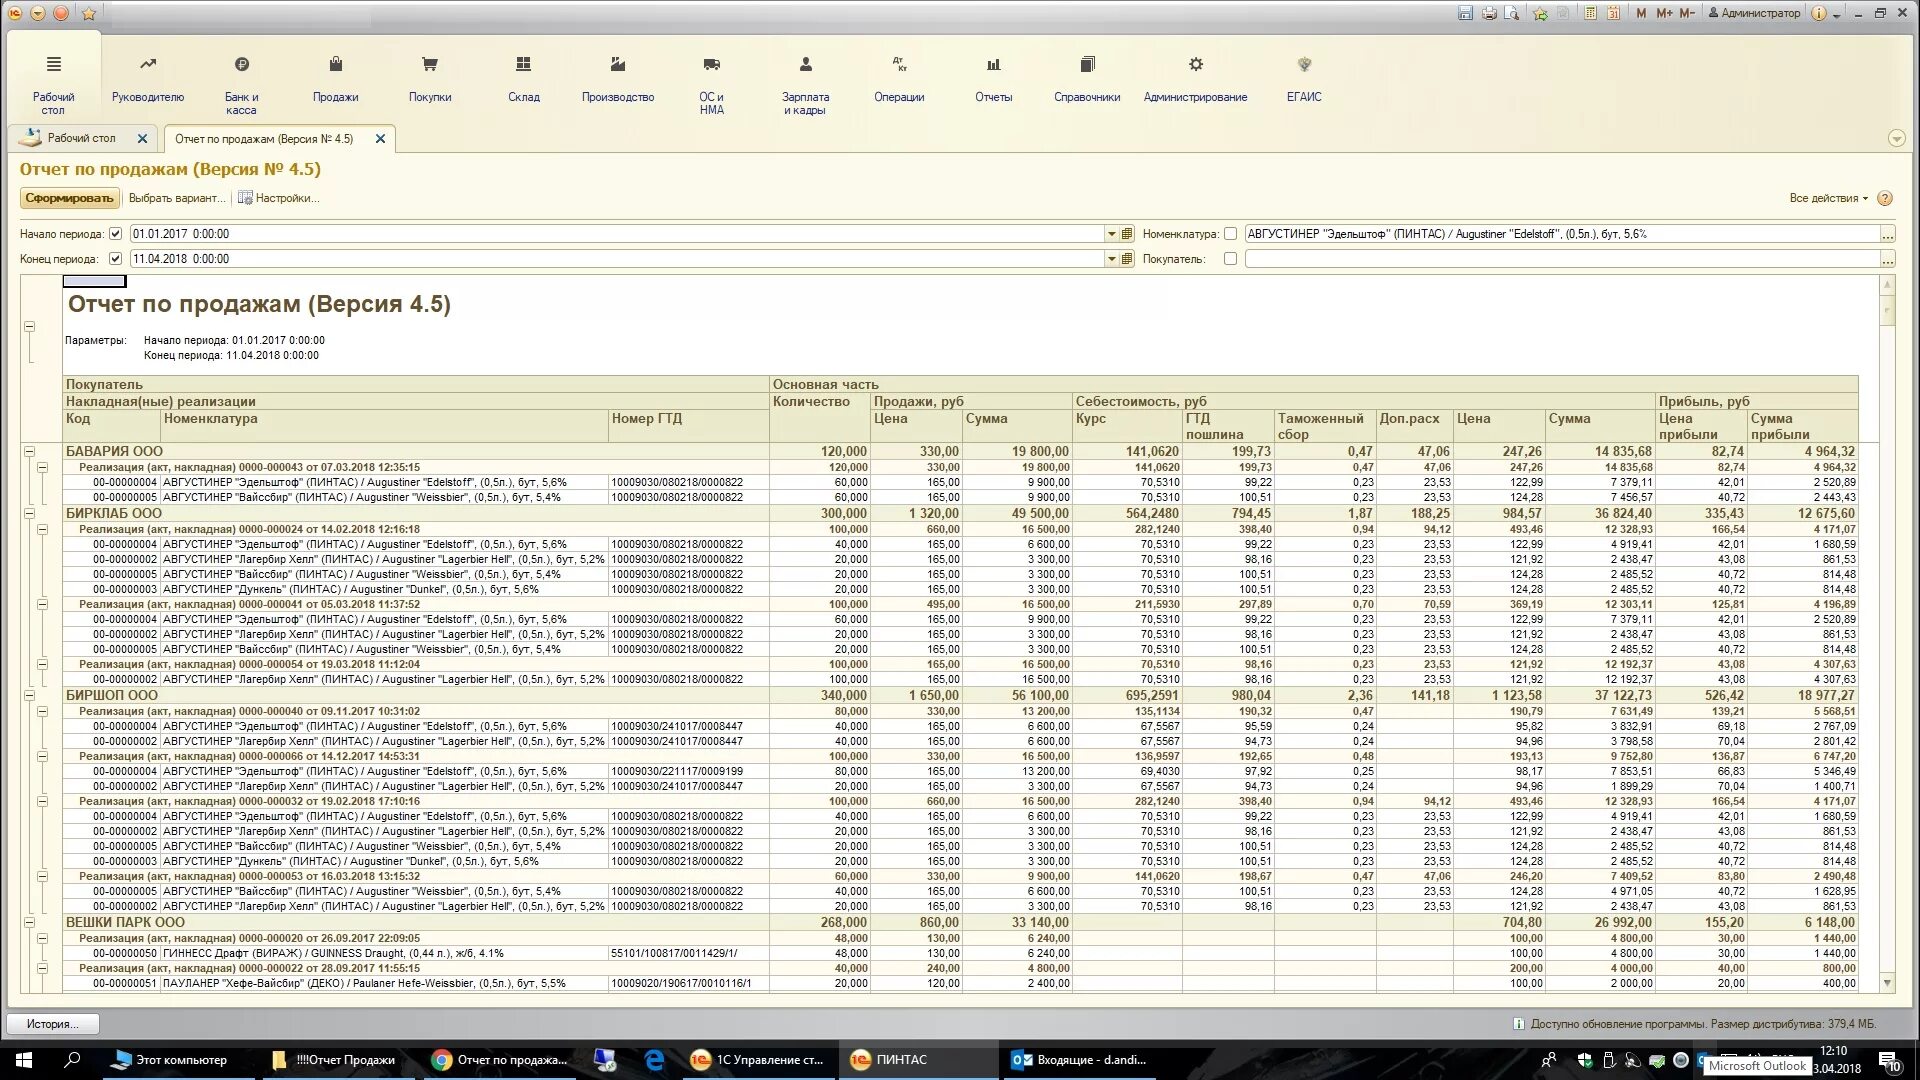Click the Номенклатура selection ellipsis button

coord(1887,234)
